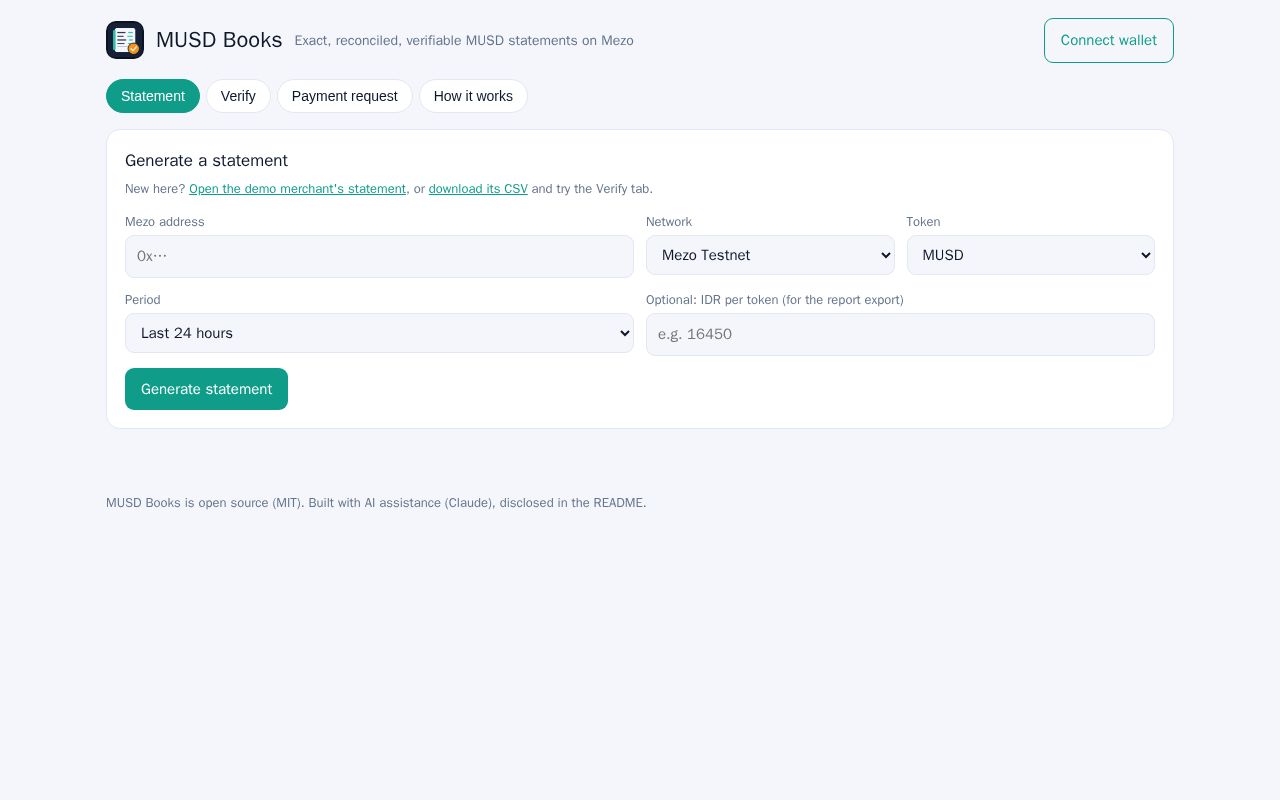Click the Generate statement button
The width and height of the screenshot is (1280, 800).
point(206,389)
